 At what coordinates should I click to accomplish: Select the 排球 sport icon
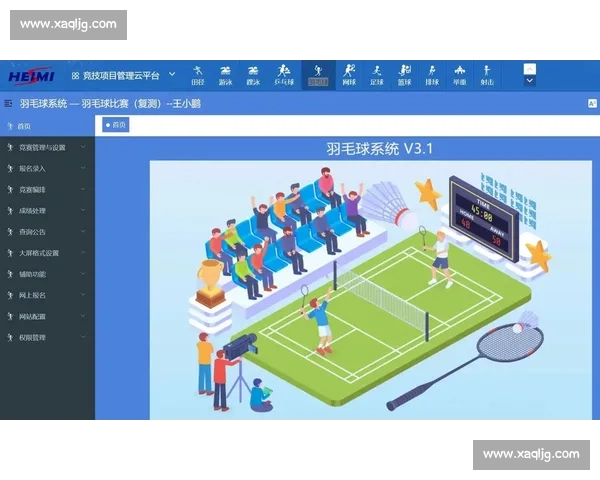click(x=432, y=74)
